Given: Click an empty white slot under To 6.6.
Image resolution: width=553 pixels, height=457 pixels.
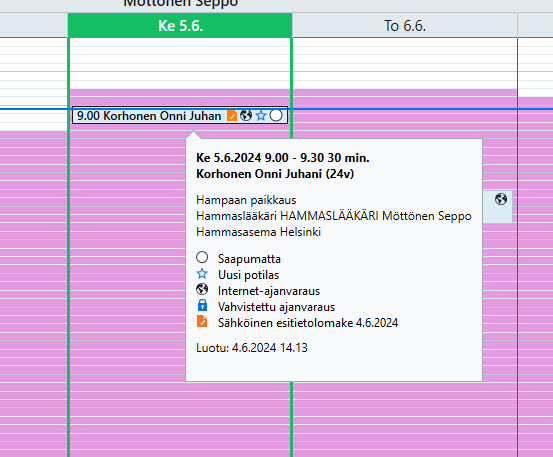Looking at the screenshot, I should coord(405,63).
